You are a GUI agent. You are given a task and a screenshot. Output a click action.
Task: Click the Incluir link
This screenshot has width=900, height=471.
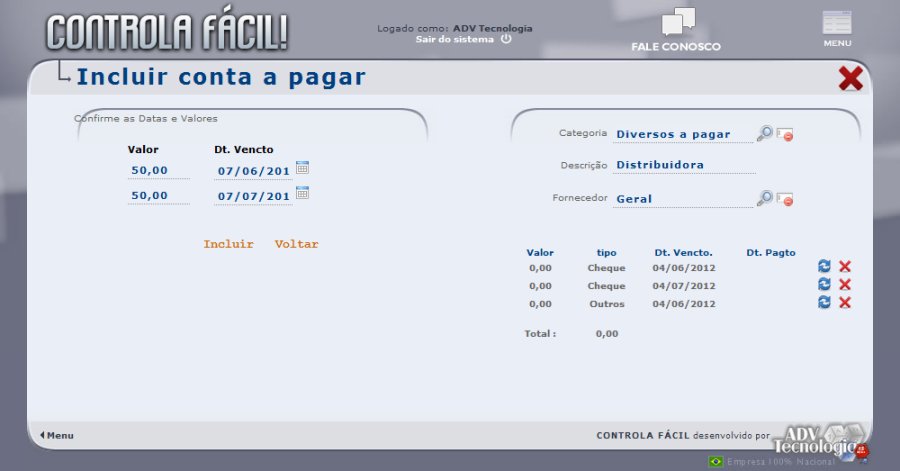[228, 244]
